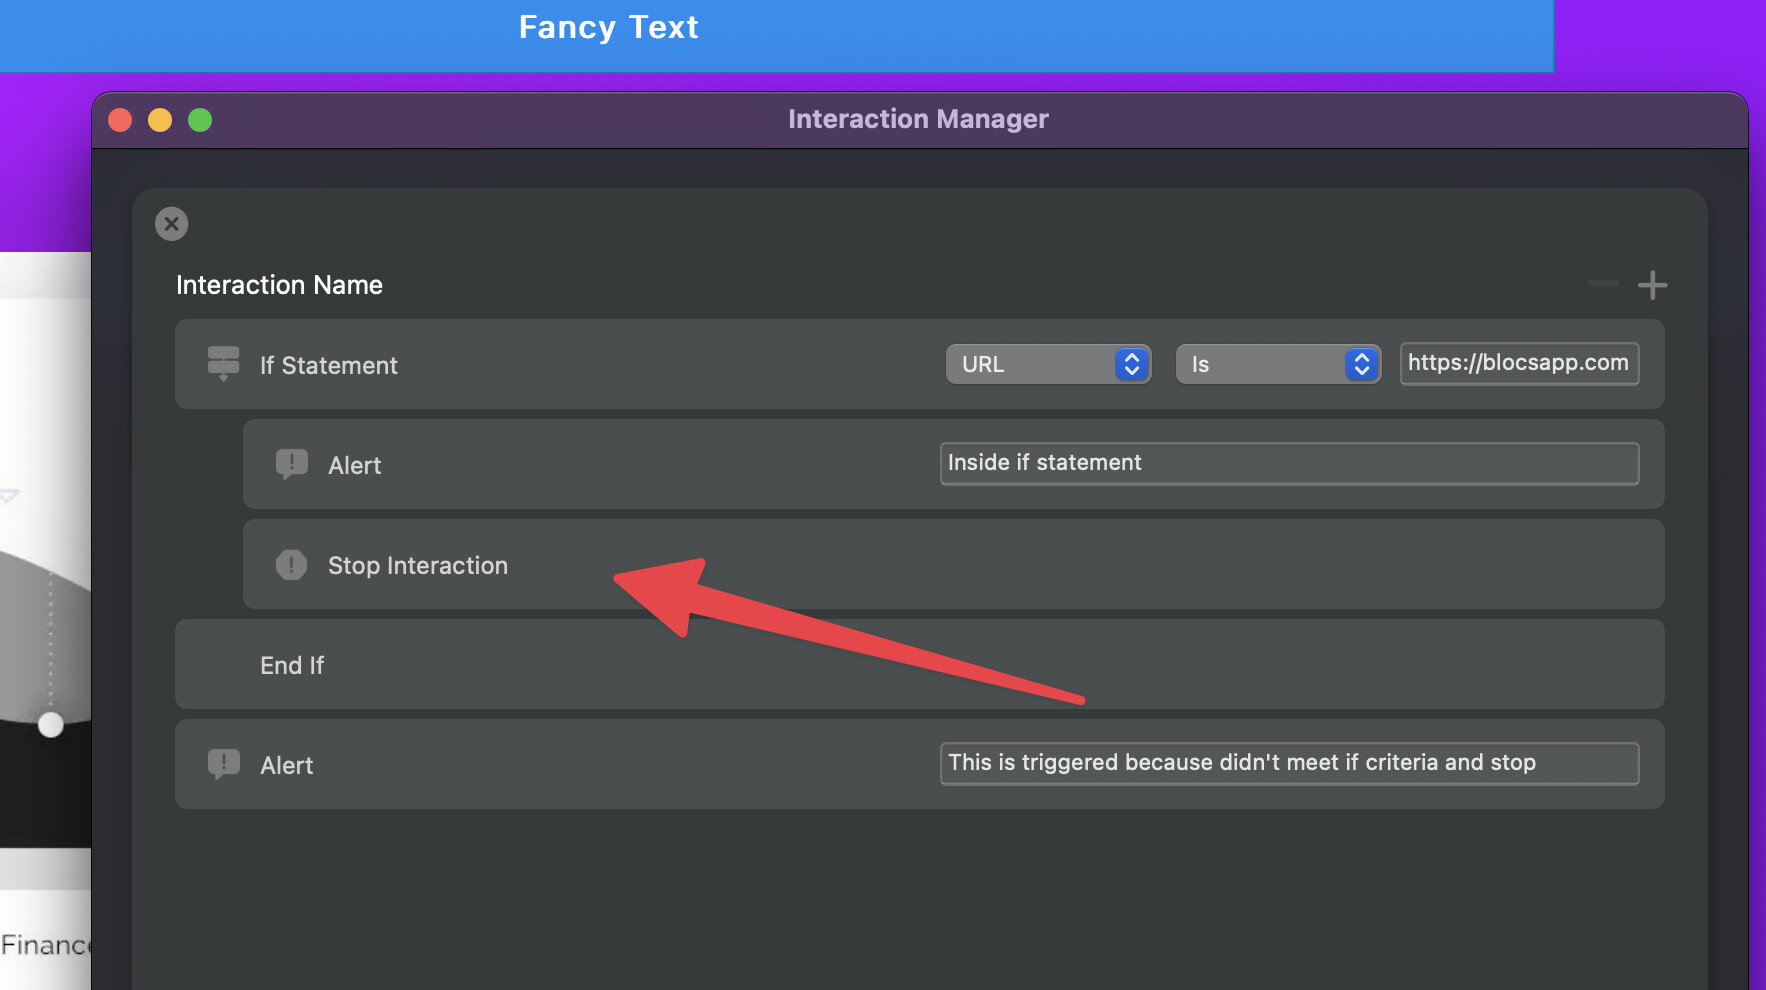This screenshot has width=1766, height=990.
Task: Click the Alert icon above Stop Interaction
Action: point(291,464)
